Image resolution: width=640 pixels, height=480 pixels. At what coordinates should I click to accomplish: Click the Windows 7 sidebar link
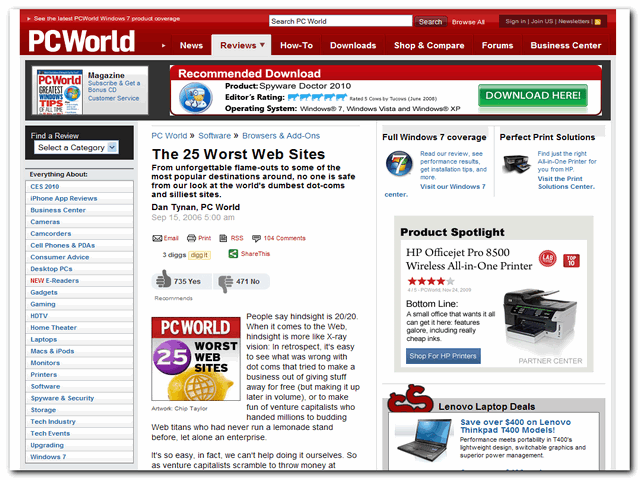pyautogui.click(x=48, y=457)
